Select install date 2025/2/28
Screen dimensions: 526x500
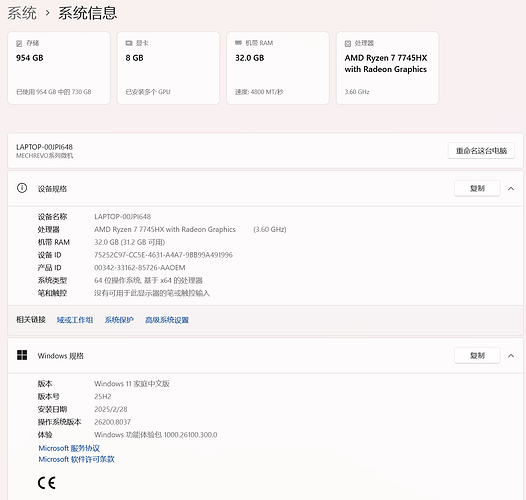111,409
